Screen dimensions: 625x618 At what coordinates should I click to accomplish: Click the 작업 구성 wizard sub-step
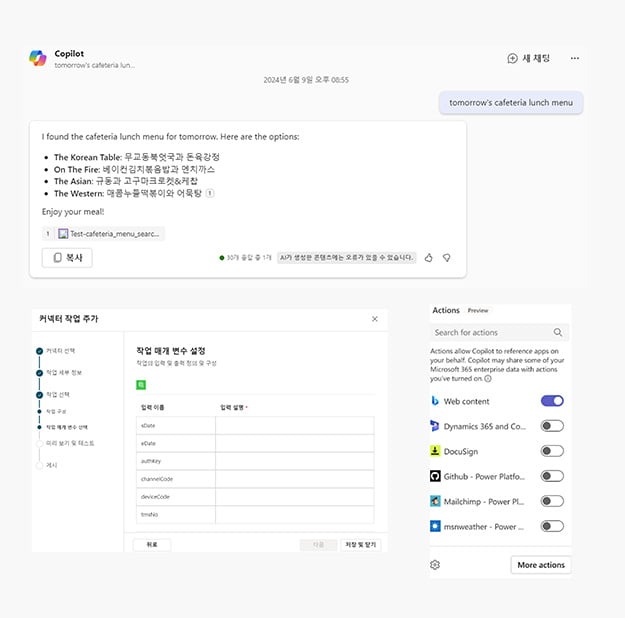(52, 411)
